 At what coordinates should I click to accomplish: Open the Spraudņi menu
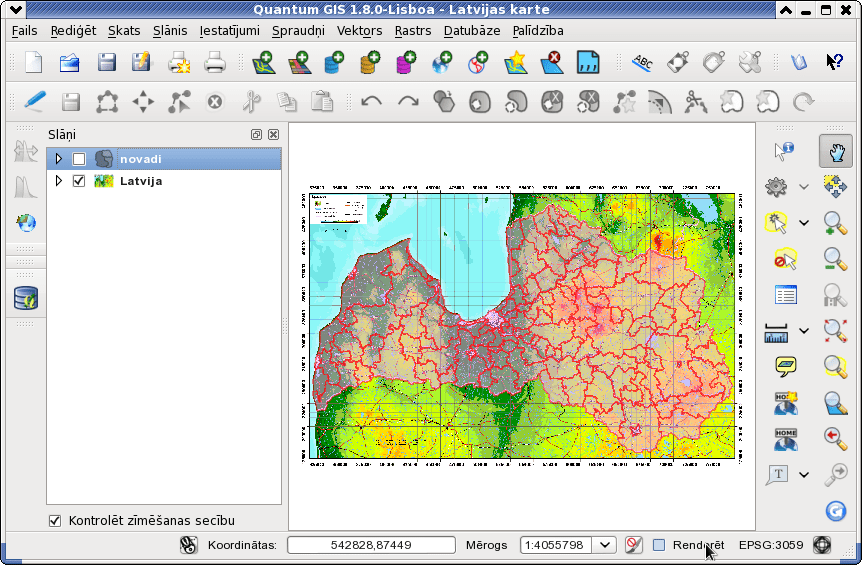click(x=299, y=31)
